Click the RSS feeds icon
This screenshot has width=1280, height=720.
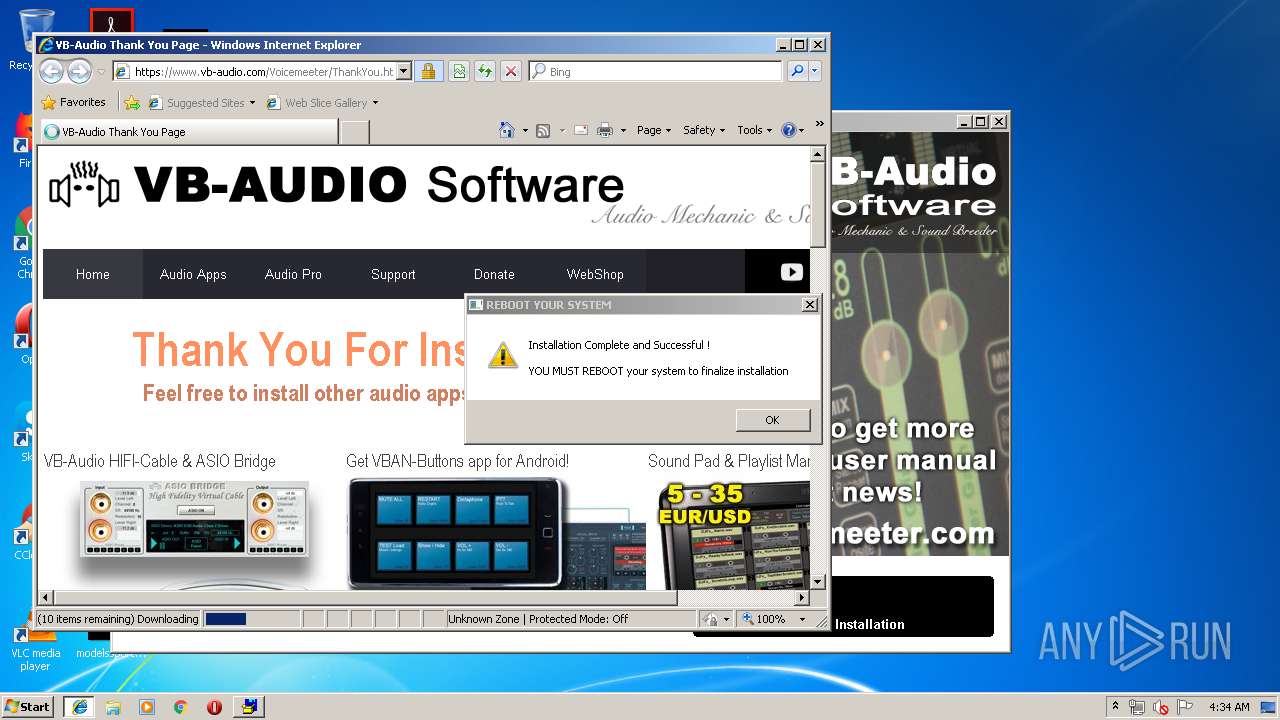(x=543, y=130)
